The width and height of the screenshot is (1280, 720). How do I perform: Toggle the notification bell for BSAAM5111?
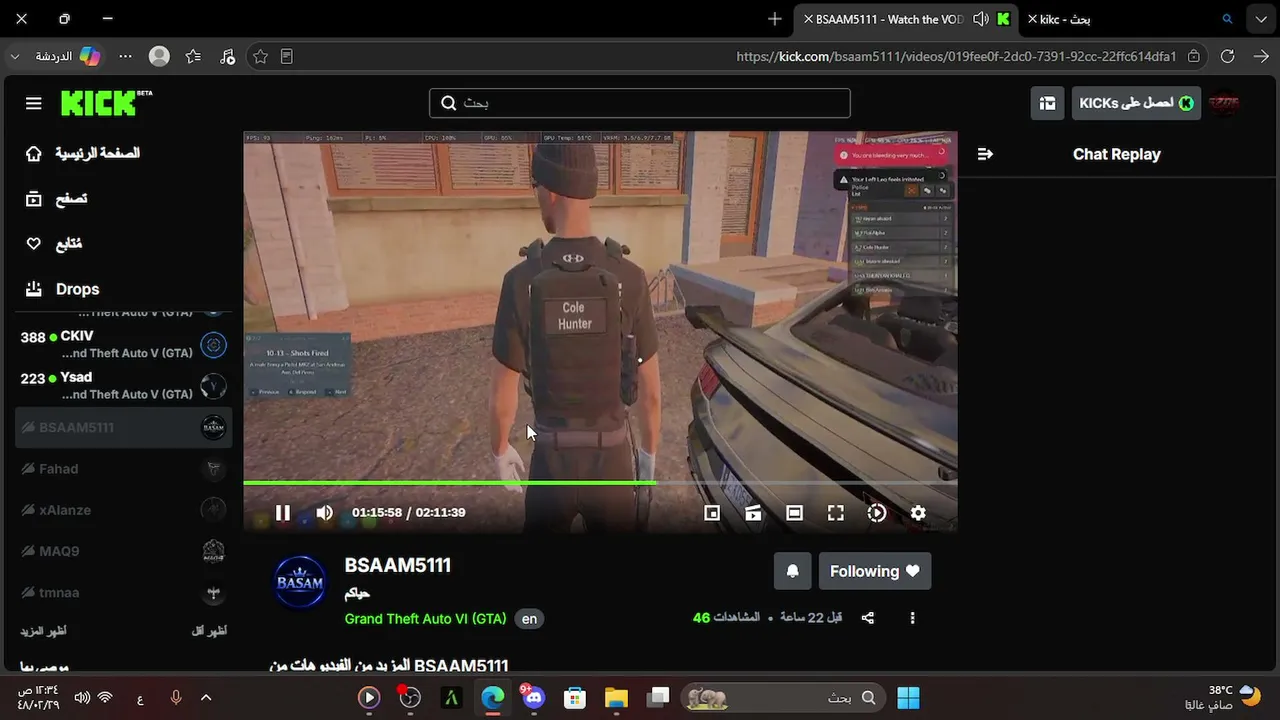click(x=792, y=571)
